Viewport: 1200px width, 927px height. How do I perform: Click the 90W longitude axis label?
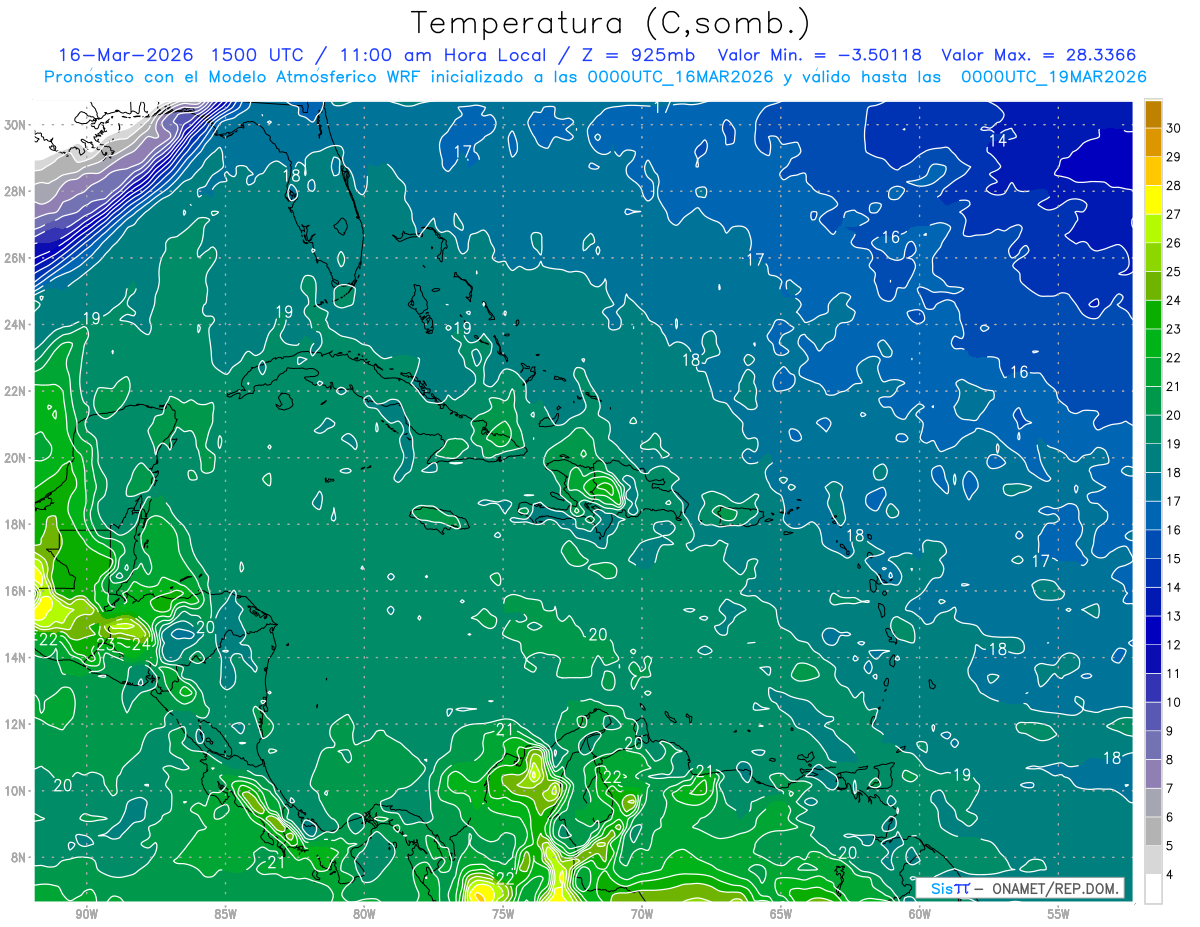[86, 914]
